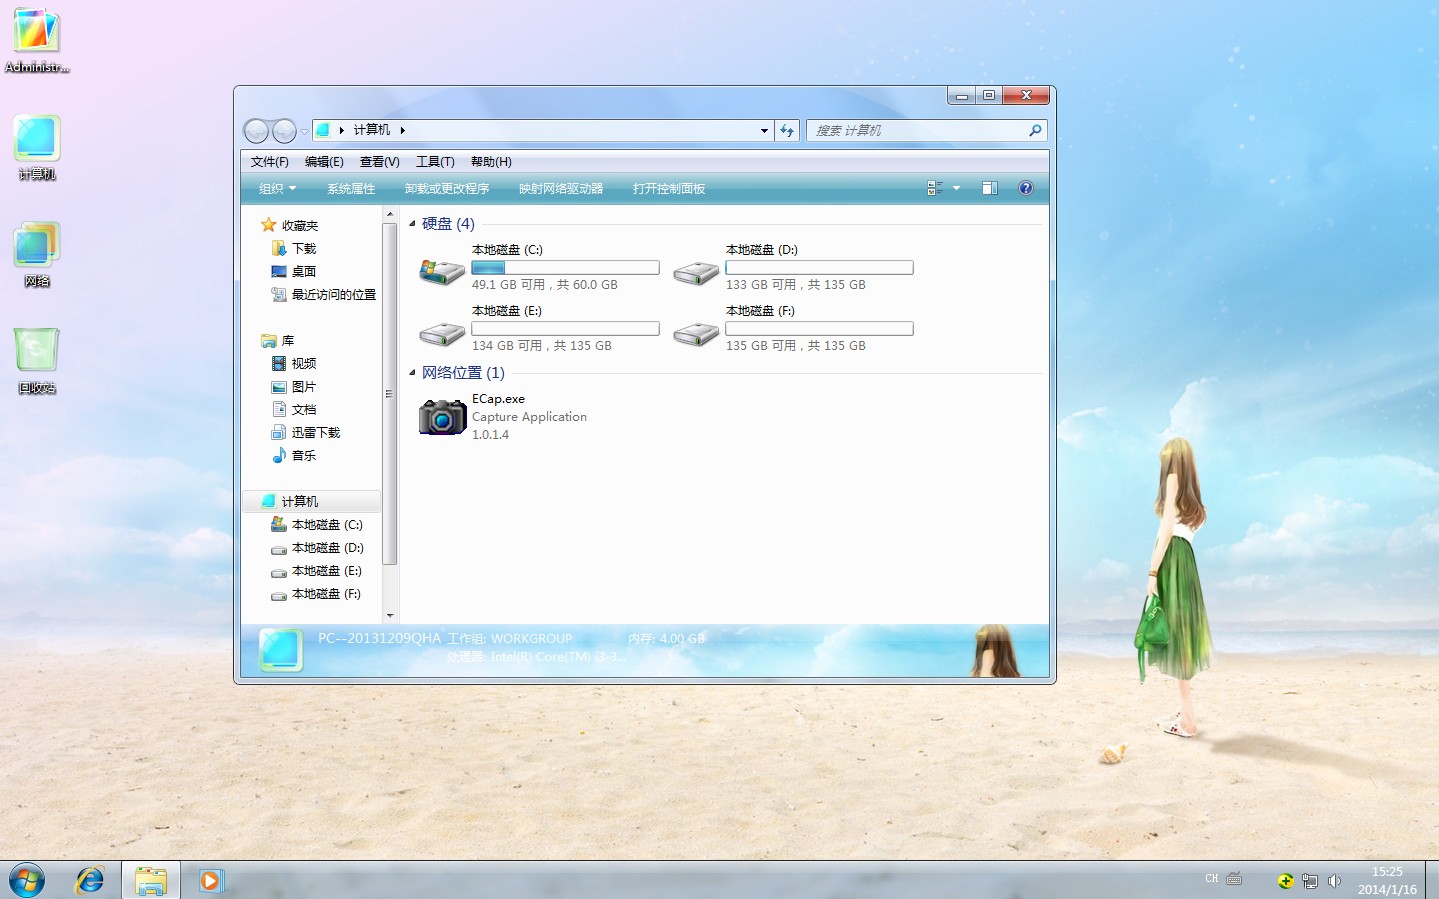This screenshot has height=899, width=1439.
Task: Select 本地磁盘 (E:) in navigation tree
Action: point(317,570)
